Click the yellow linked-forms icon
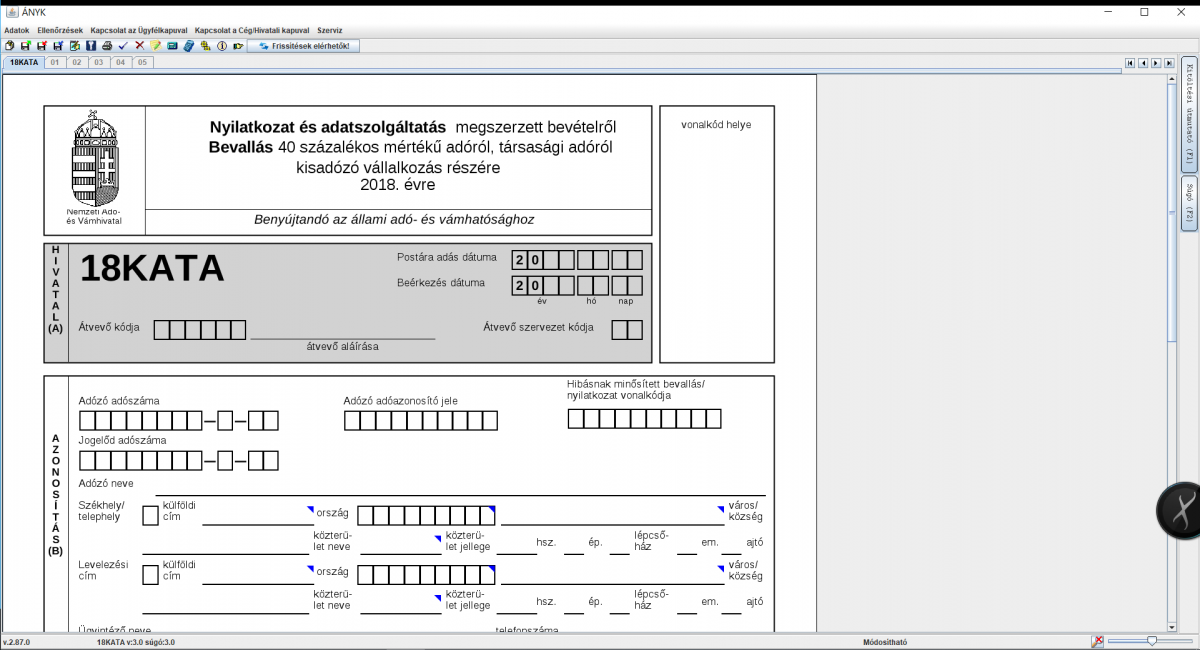 coord(205,46)
